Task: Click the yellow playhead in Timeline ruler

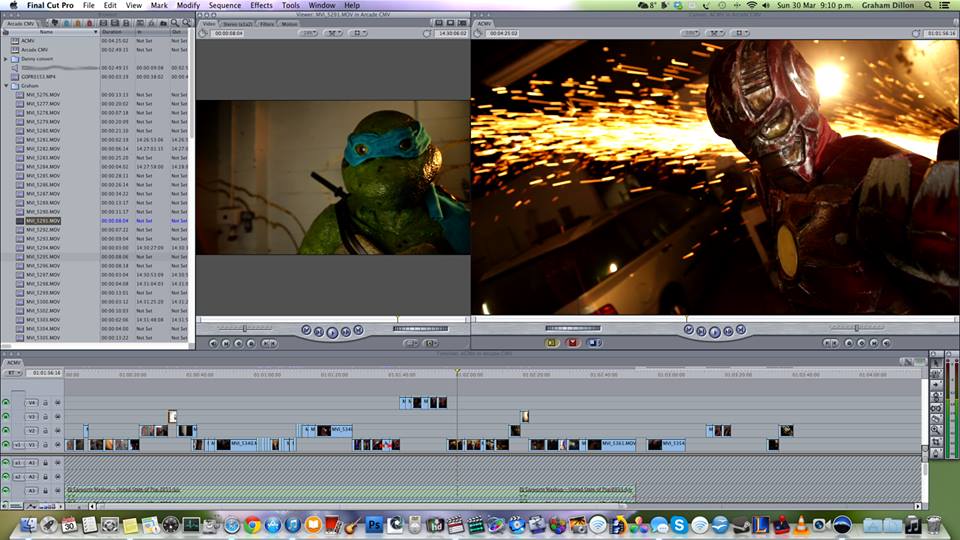Action: (x=457, y=372)
